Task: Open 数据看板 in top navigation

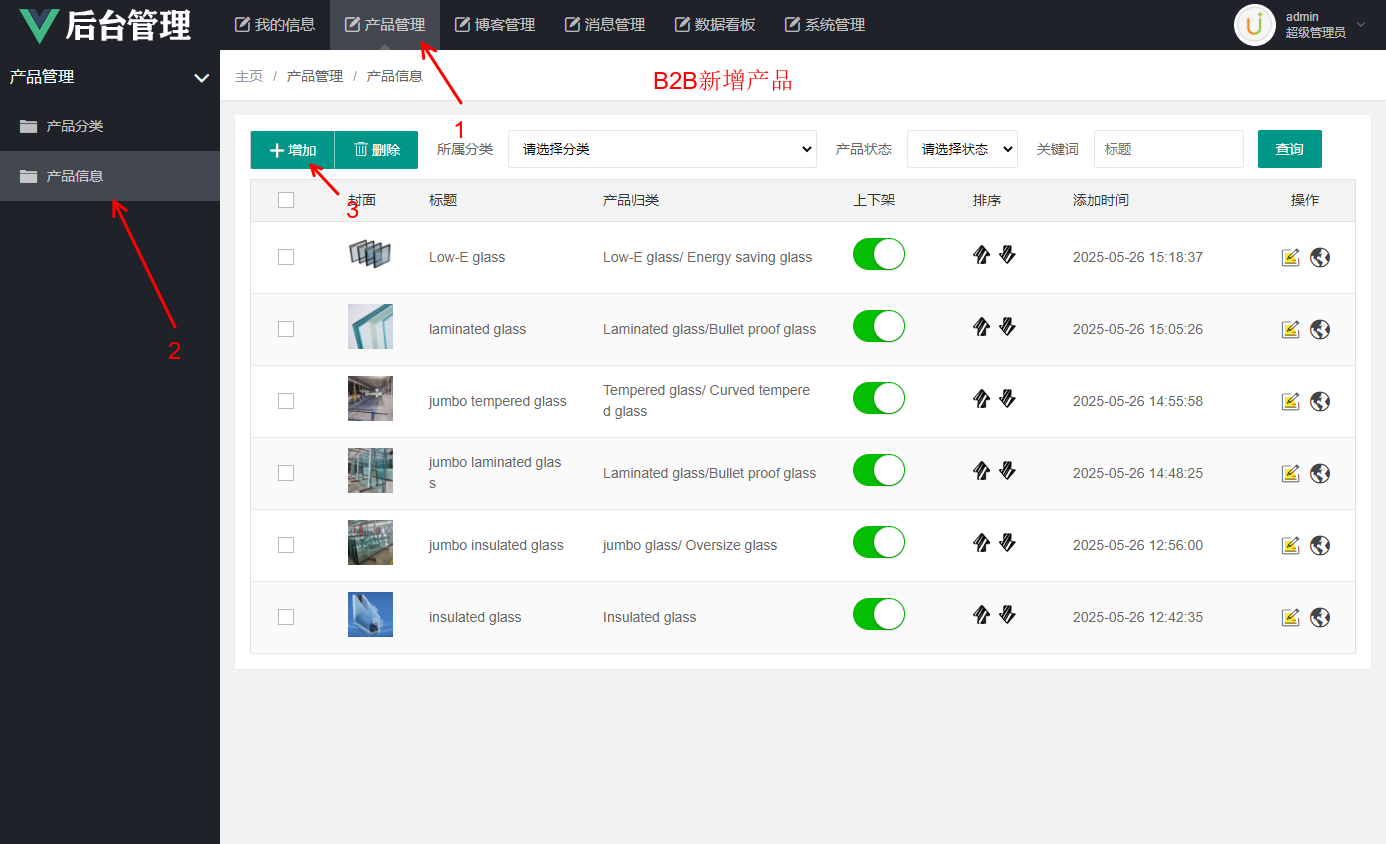Action: [715, 25]
